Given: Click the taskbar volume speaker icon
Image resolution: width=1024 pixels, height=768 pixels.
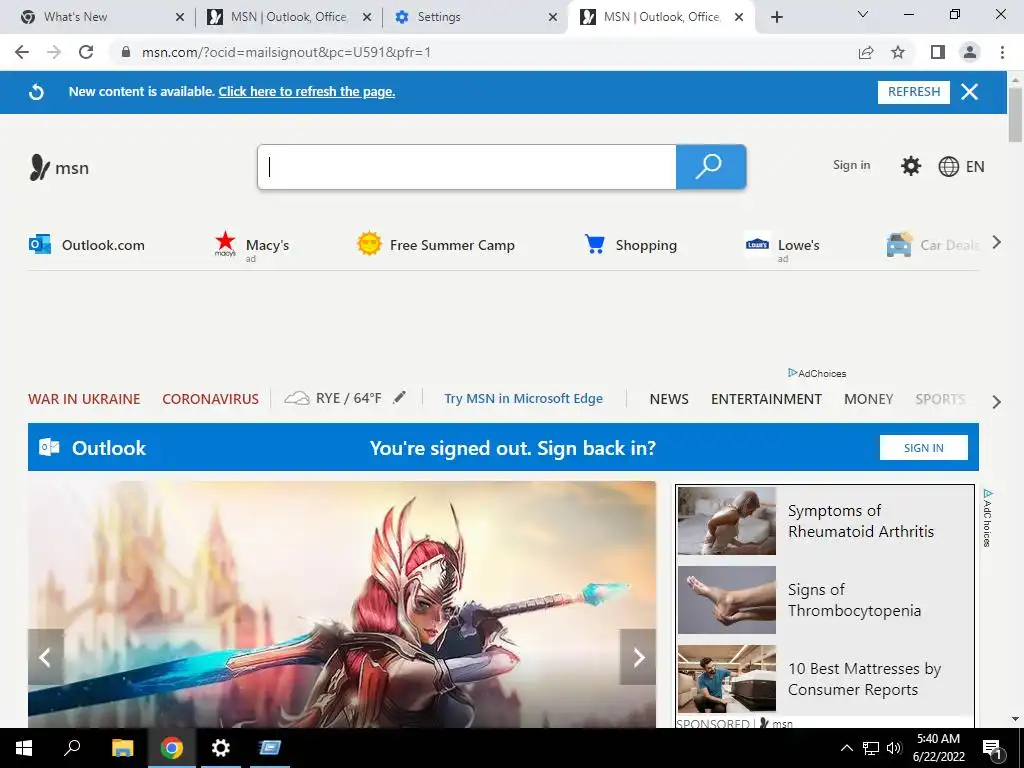Looking at the screenshot, I should click(894, 748).
